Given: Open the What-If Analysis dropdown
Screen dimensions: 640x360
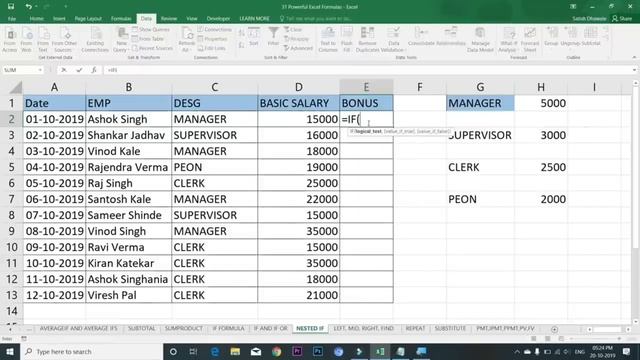Looking at the screenshot, I should coord(509,40).
